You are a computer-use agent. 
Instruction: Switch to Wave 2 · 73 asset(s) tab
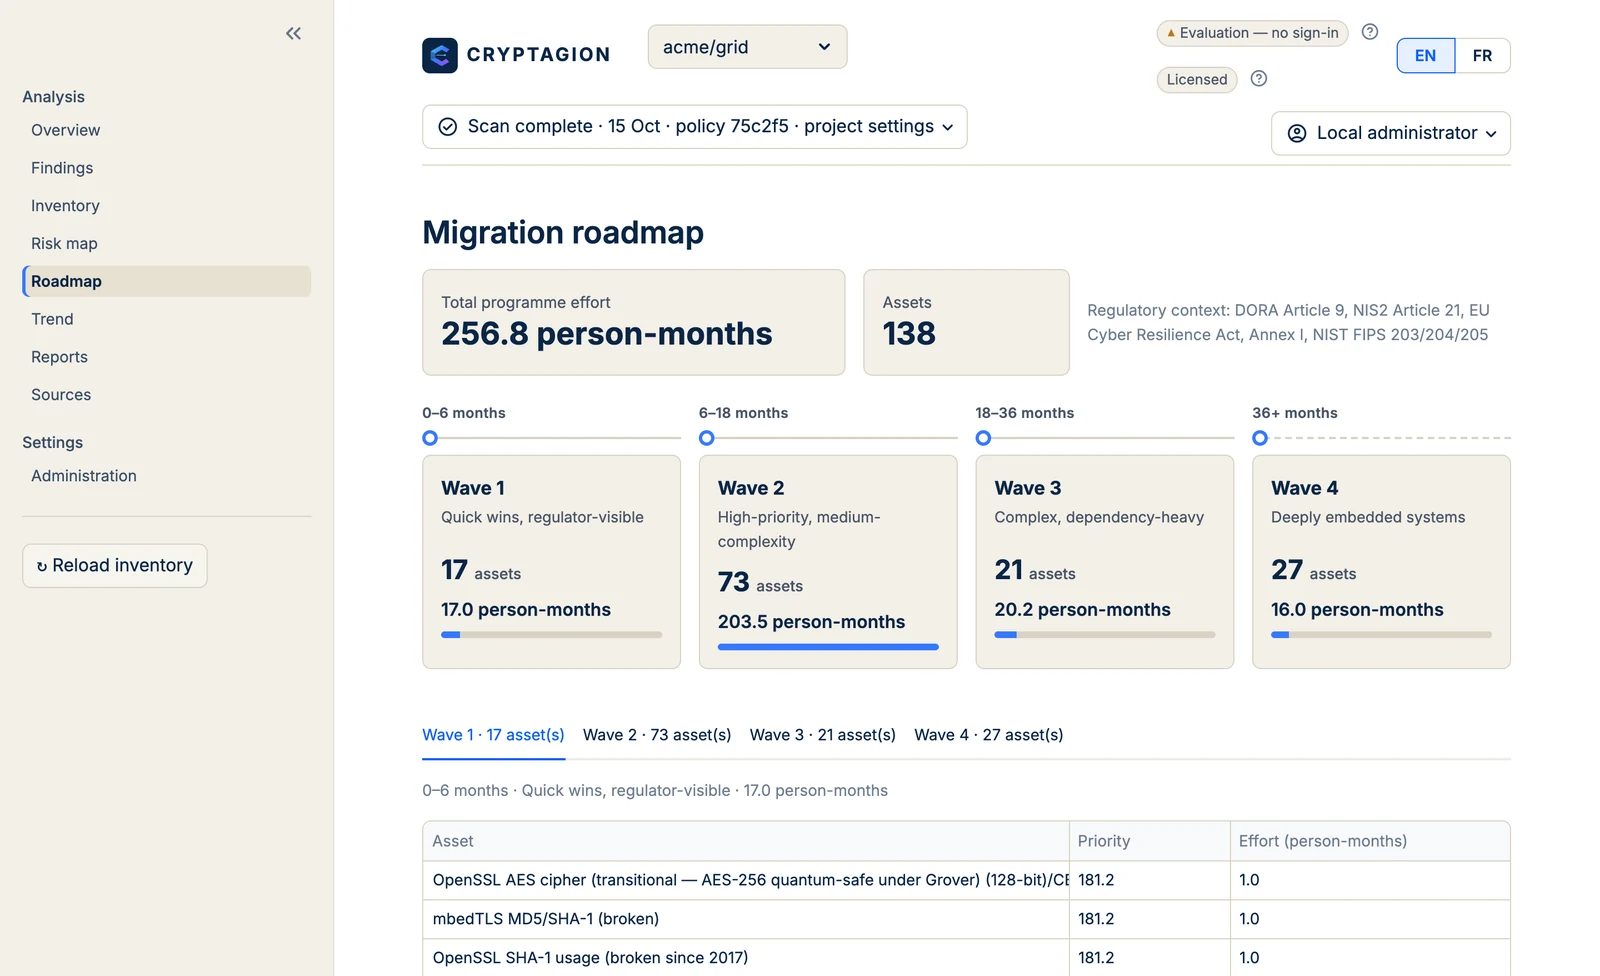657,735
